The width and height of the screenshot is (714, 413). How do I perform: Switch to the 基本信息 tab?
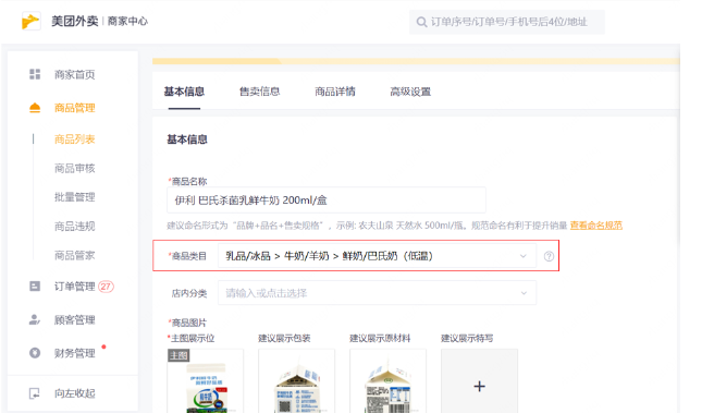184,92
